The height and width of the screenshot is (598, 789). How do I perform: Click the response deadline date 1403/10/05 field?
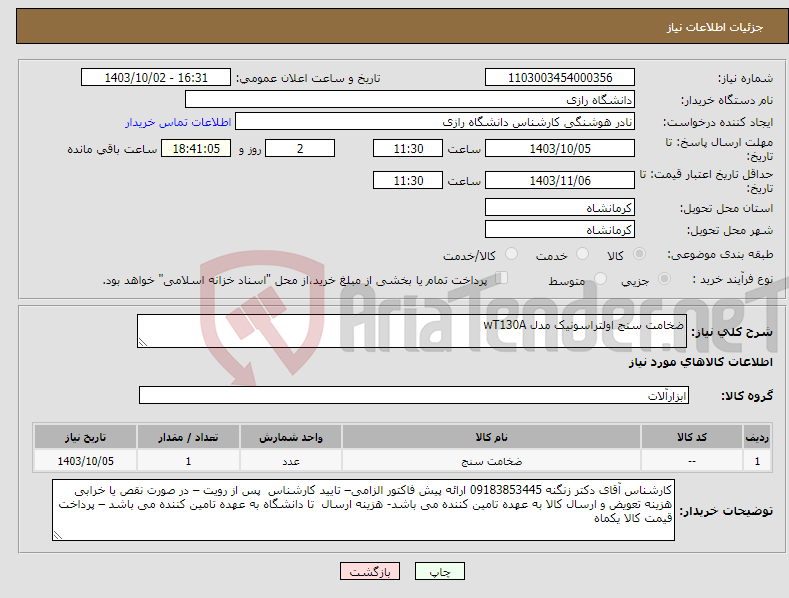click(560, 148)
